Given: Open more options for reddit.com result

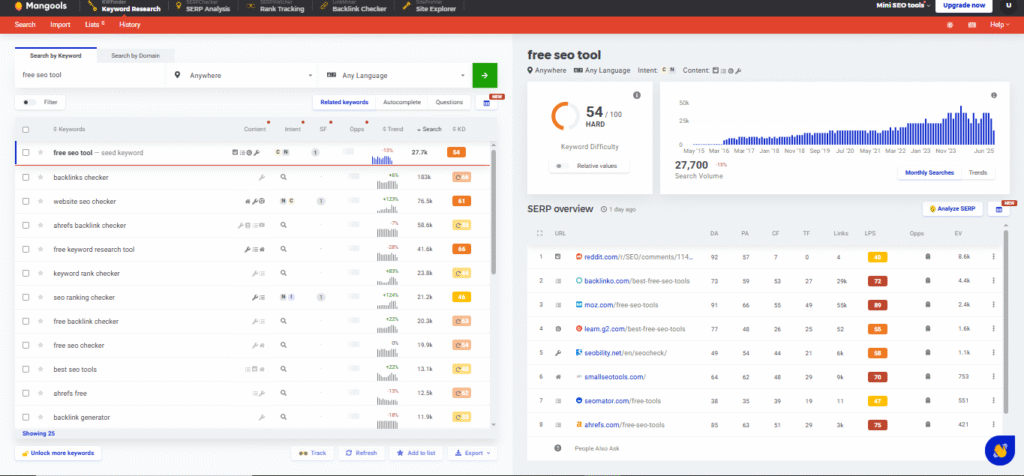Looking at the screenshot, I should tap(993, 257).
